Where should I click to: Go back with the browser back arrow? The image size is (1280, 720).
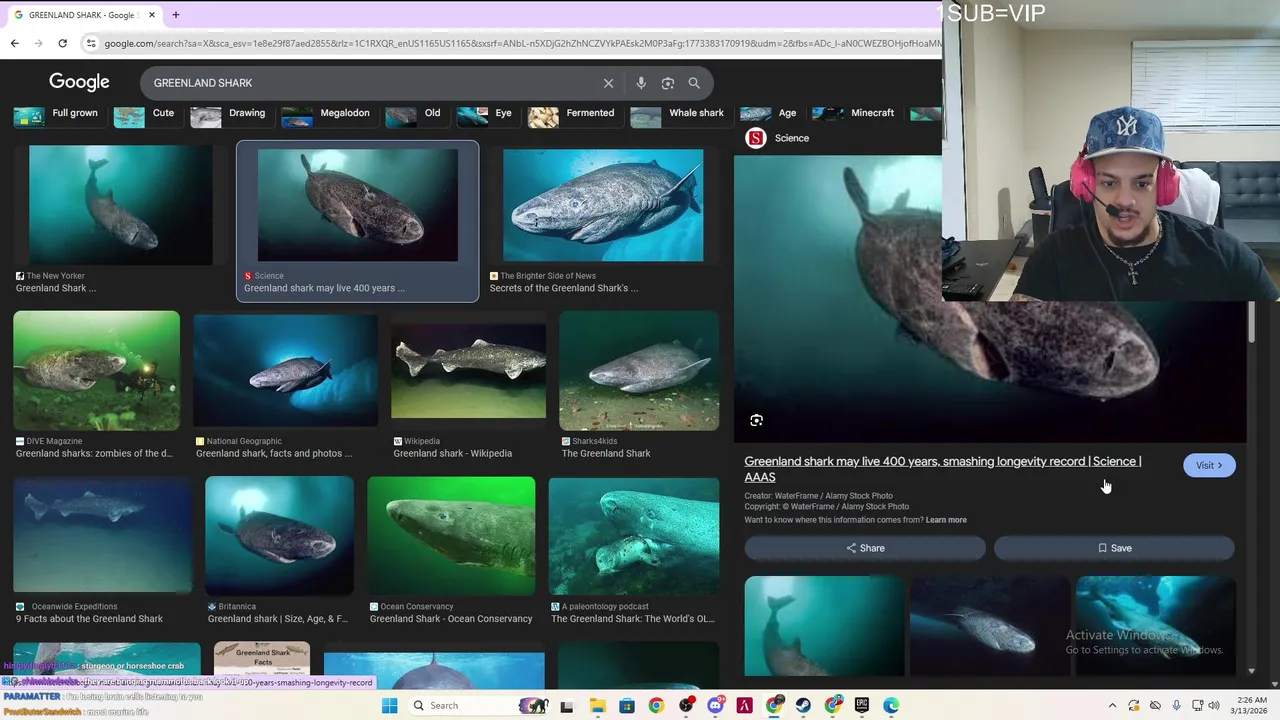point(14,43)
